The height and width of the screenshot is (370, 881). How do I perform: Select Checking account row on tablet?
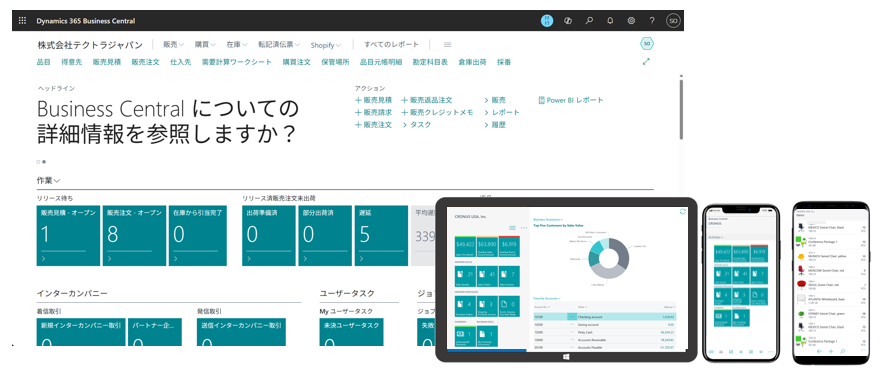pyautogui.click(x=604, y=317)
